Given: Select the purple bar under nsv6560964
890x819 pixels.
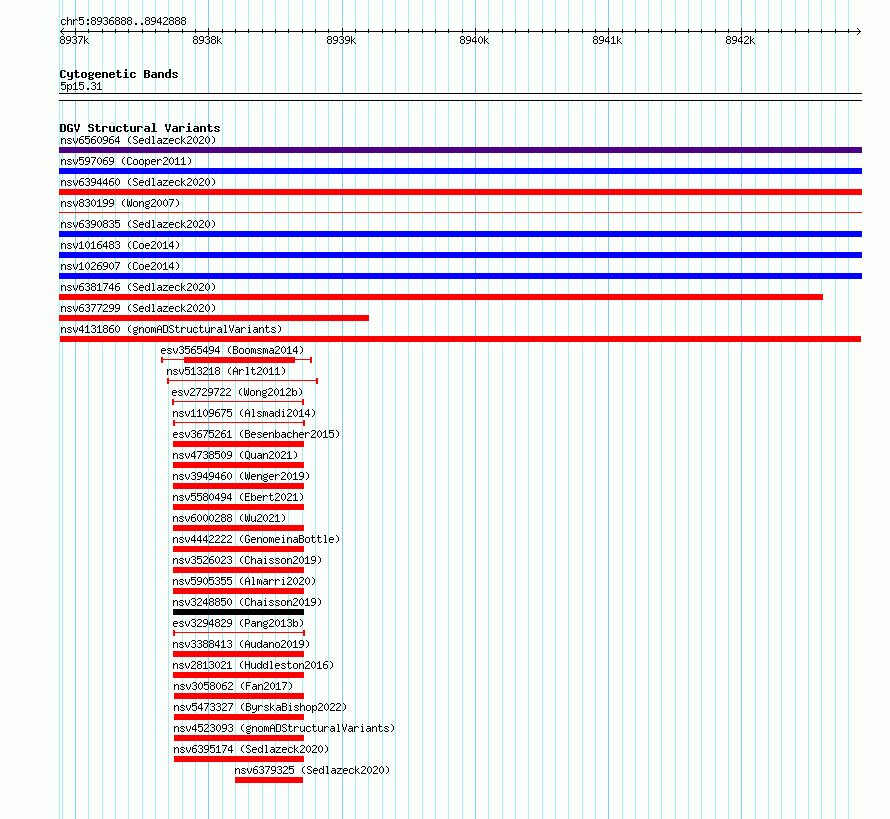Looking at the screenshot, I should 460,150.
